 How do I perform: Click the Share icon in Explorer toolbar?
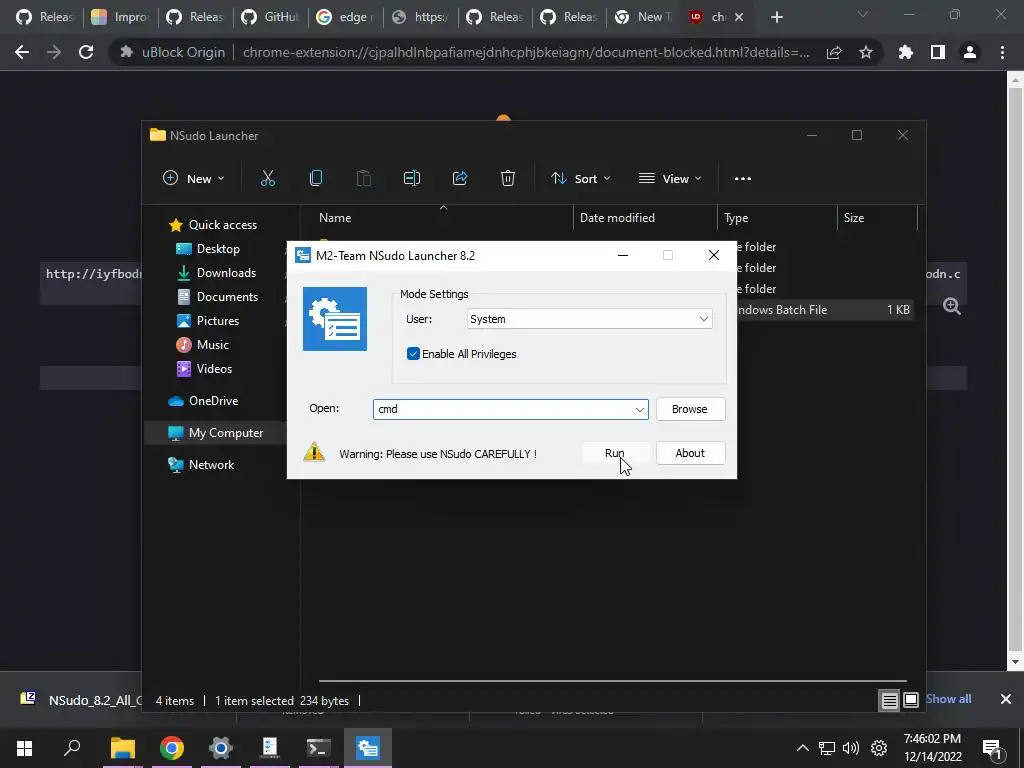tap(460, 178)
